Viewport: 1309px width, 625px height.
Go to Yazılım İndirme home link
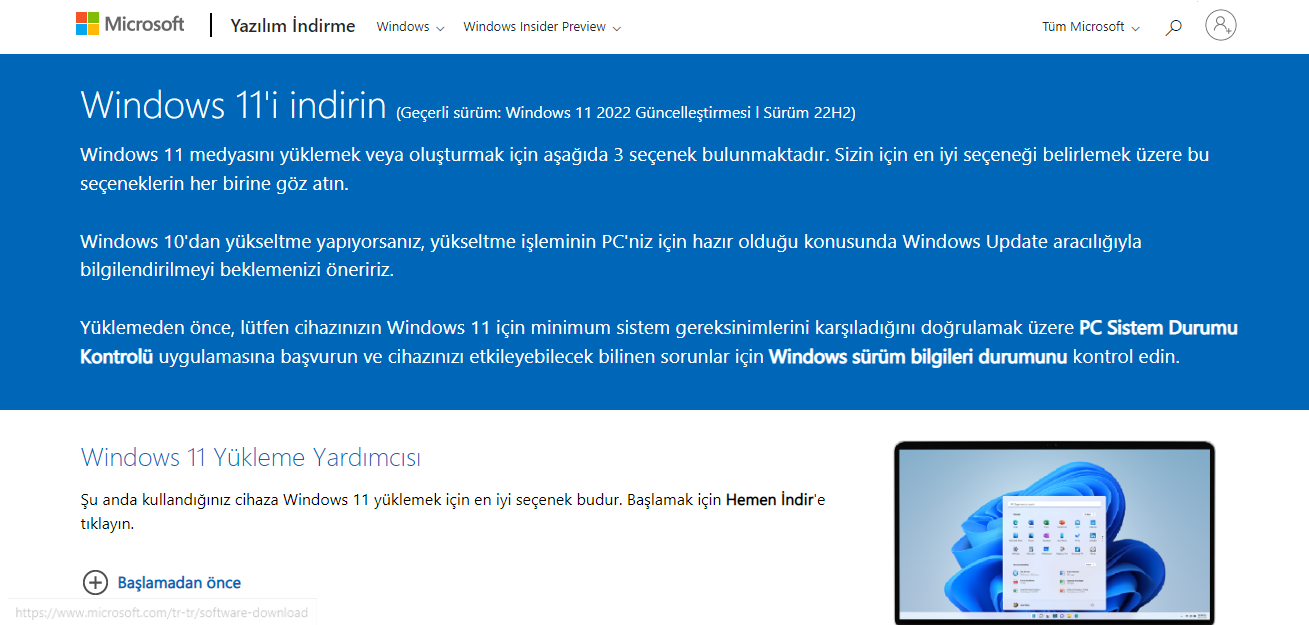coord(293,26)
